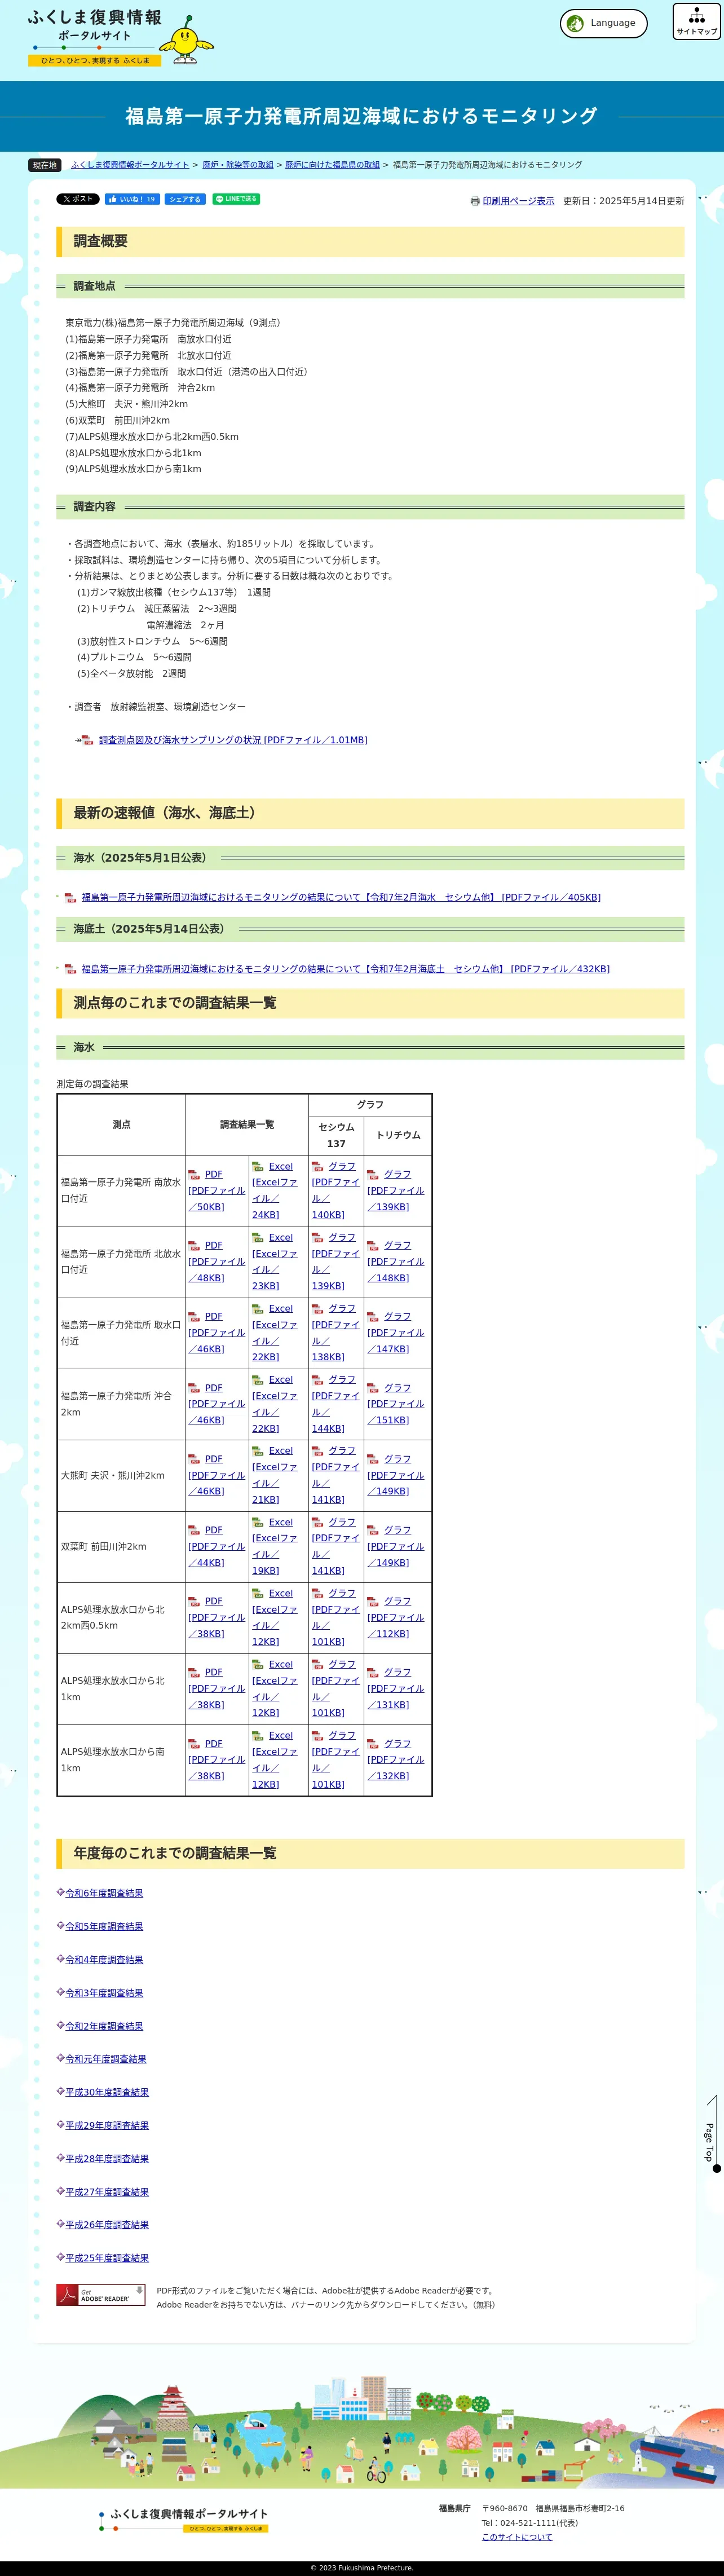This screenshot has height=2576, width=724.
Task: Click the Facebook いいね button
Action: click(133, 199)
